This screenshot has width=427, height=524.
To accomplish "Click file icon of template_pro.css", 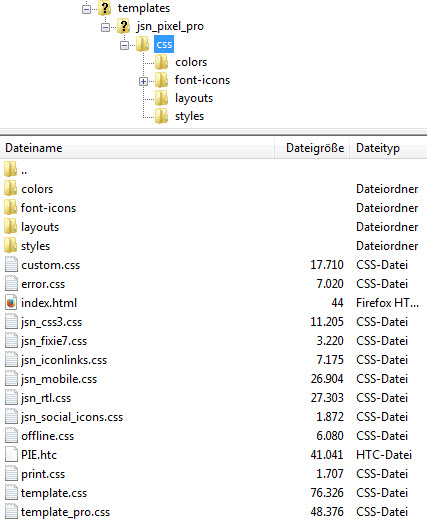I will point(11,512).
